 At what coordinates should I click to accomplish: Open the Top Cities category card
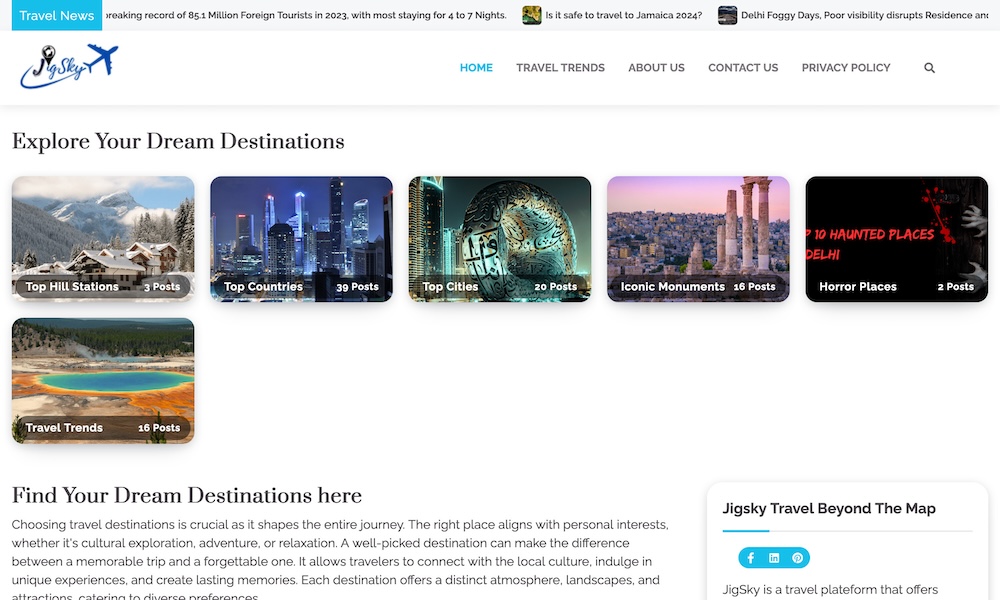point(500,239)
